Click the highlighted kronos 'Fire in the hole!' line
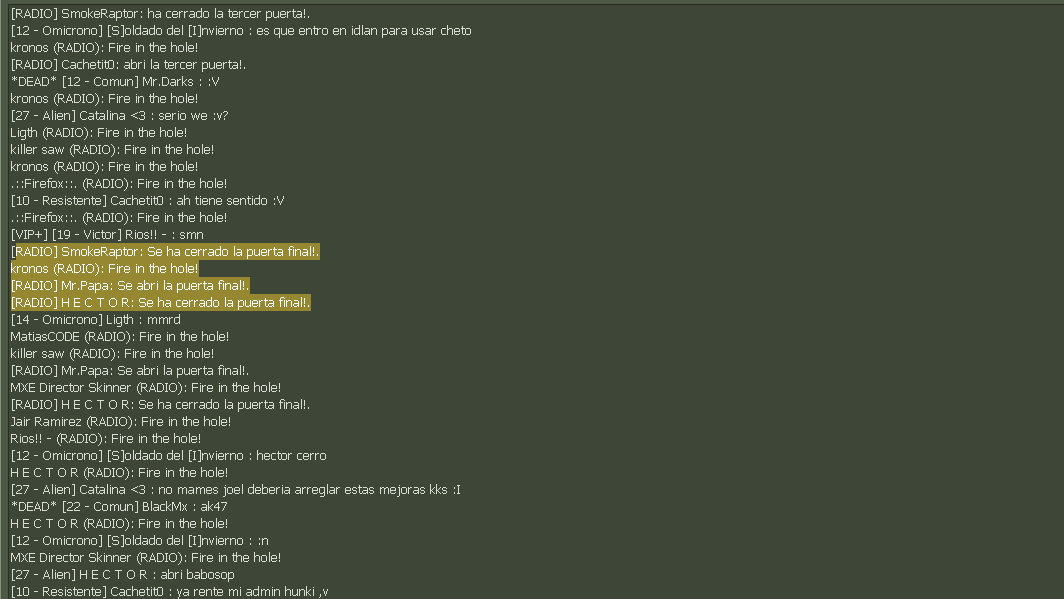1064x599 pixels. coord(104,269)
